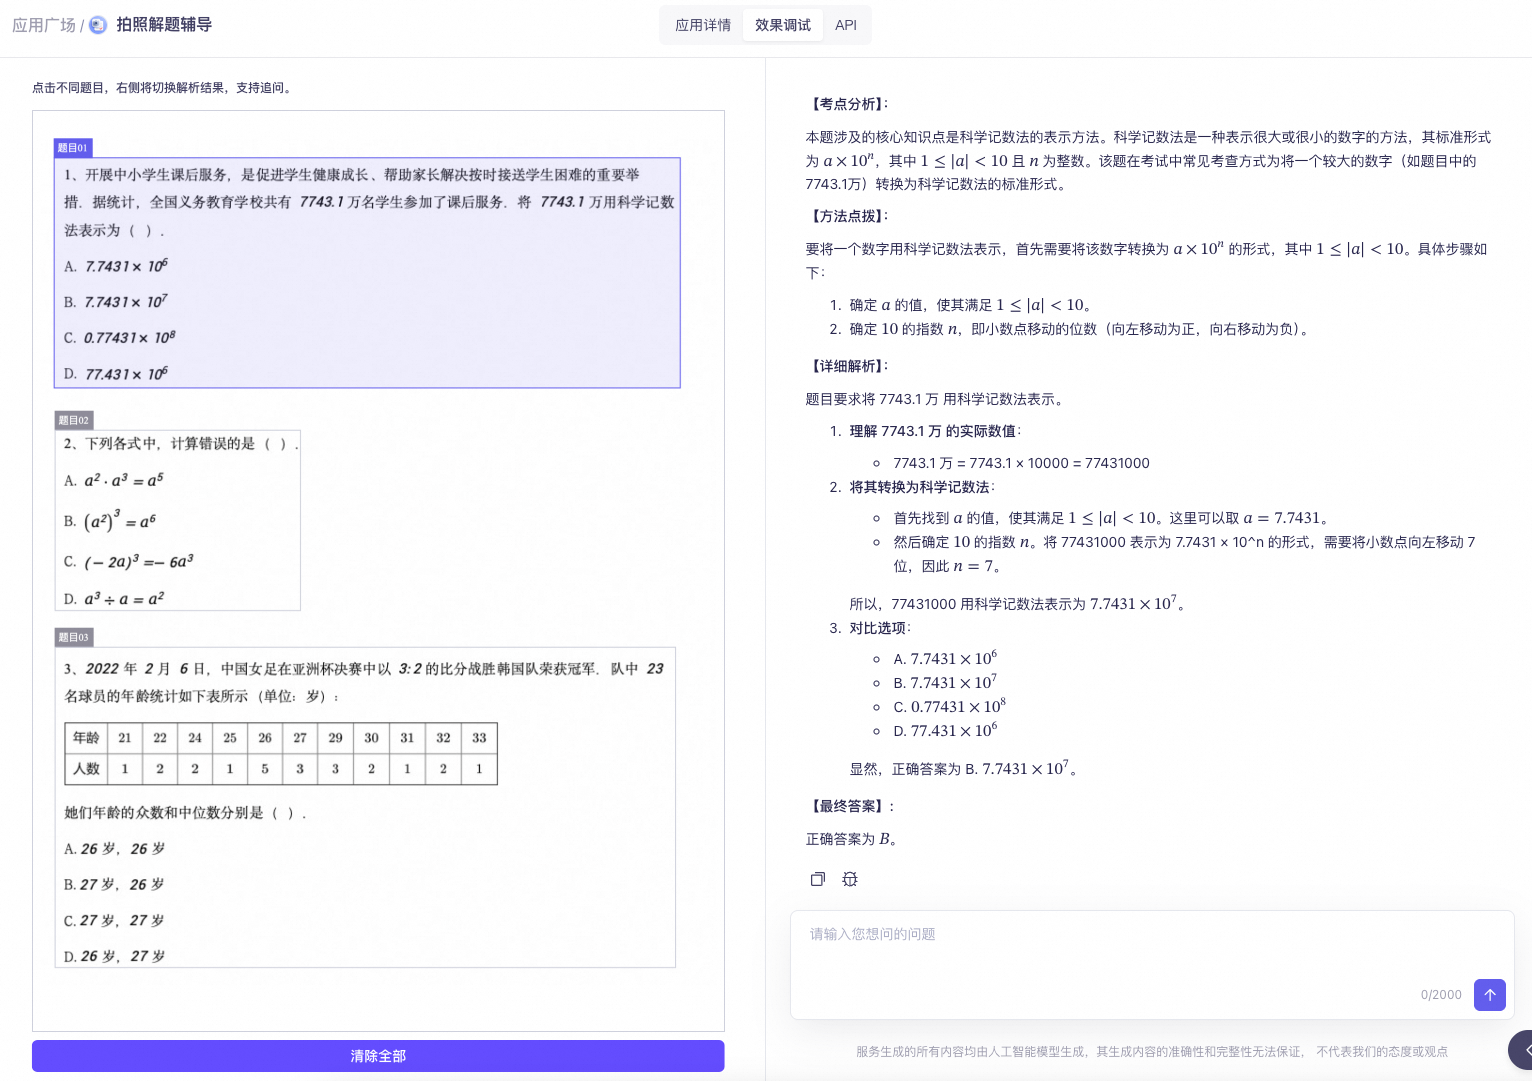
Task: Click the 将其转换为科学记数法 step
Action: click(x=922, y=487)
